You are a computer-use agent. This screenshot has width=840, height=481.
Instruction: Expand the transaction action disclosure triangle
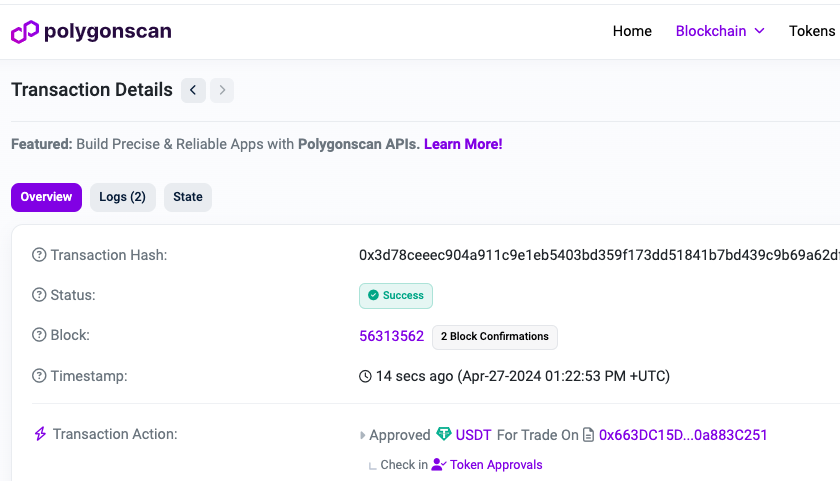tap(362, 435)
